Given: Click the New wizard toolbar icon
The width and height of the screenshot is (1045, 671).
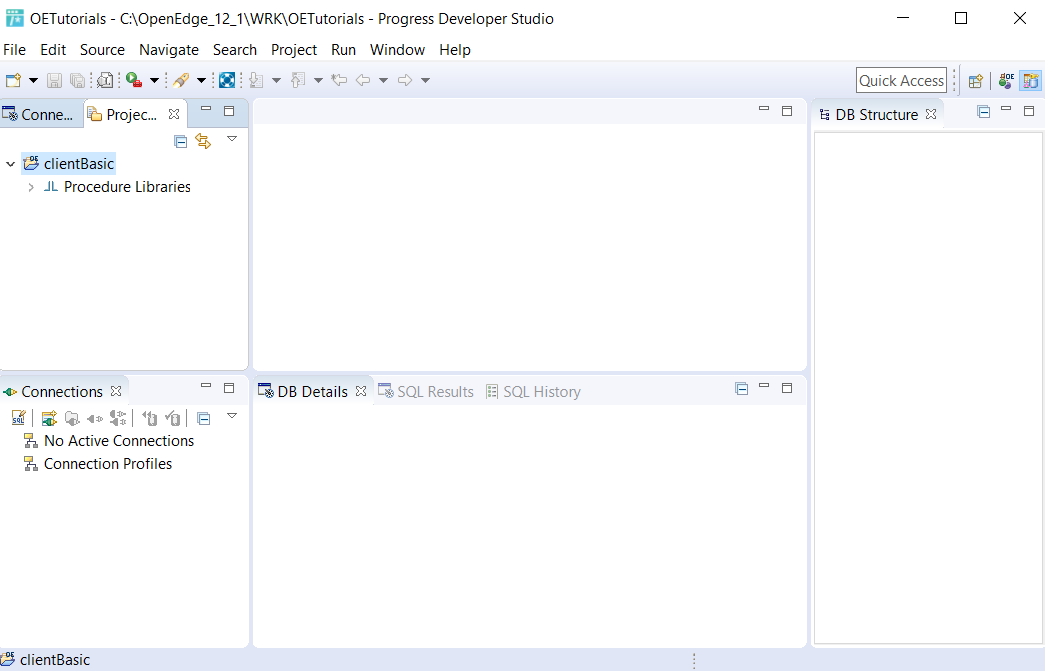Looking at the screenshot, I should pyautogui.click(x=13, y=81).
